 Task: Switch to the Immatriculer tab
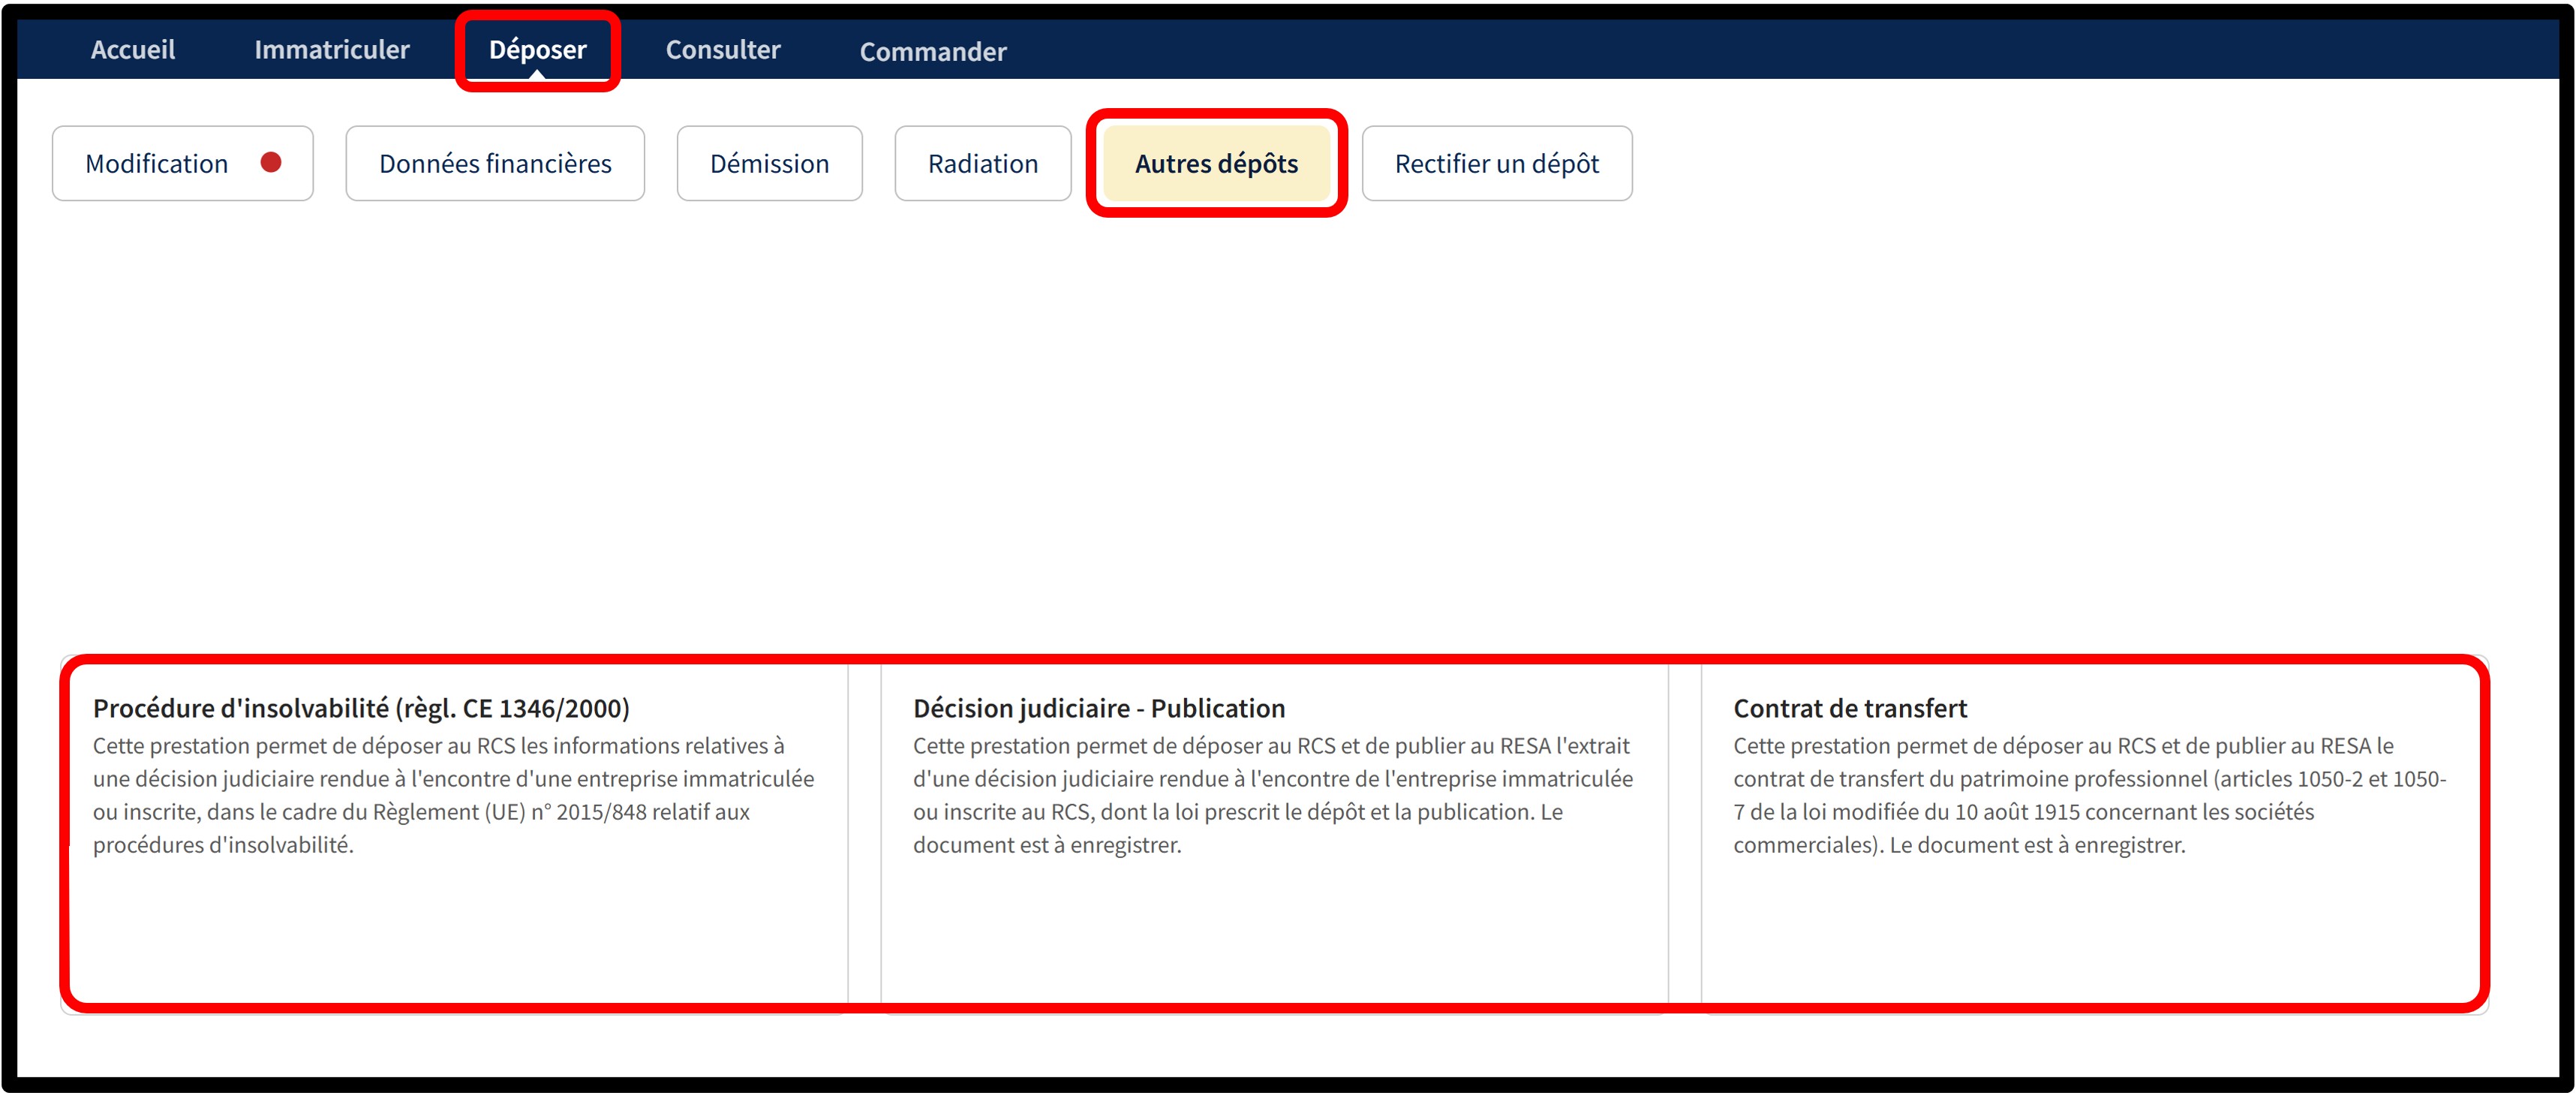point(331,50)
